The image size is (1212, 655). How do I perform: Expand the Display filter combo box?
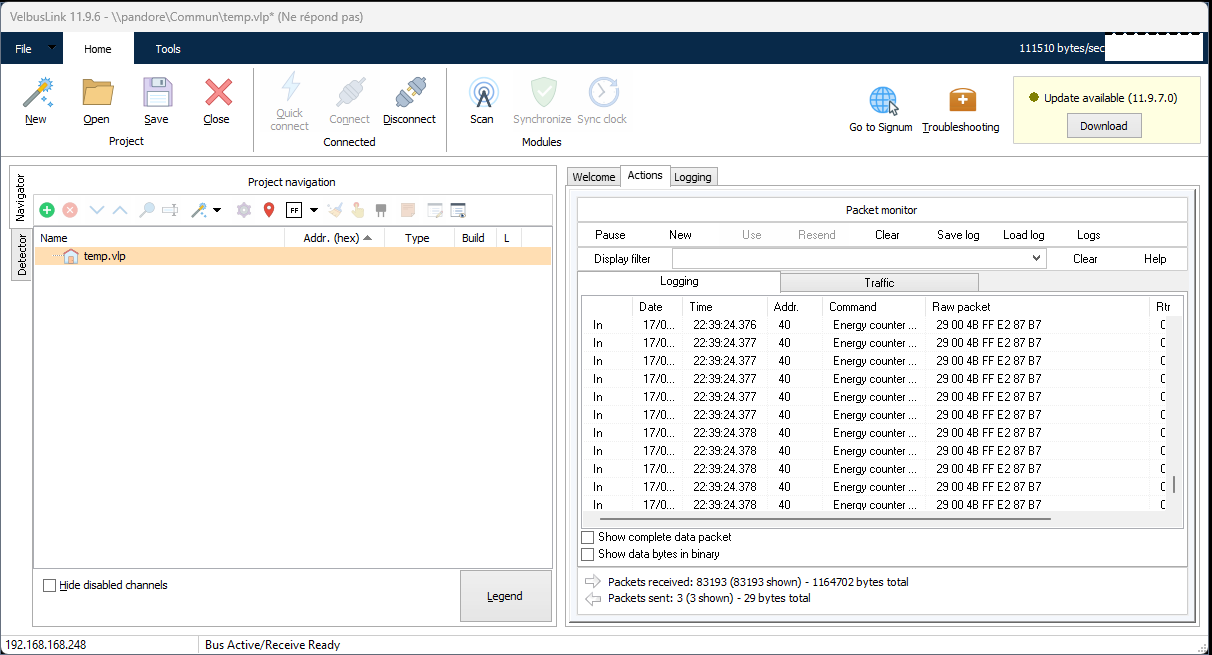coord(1036,259)
